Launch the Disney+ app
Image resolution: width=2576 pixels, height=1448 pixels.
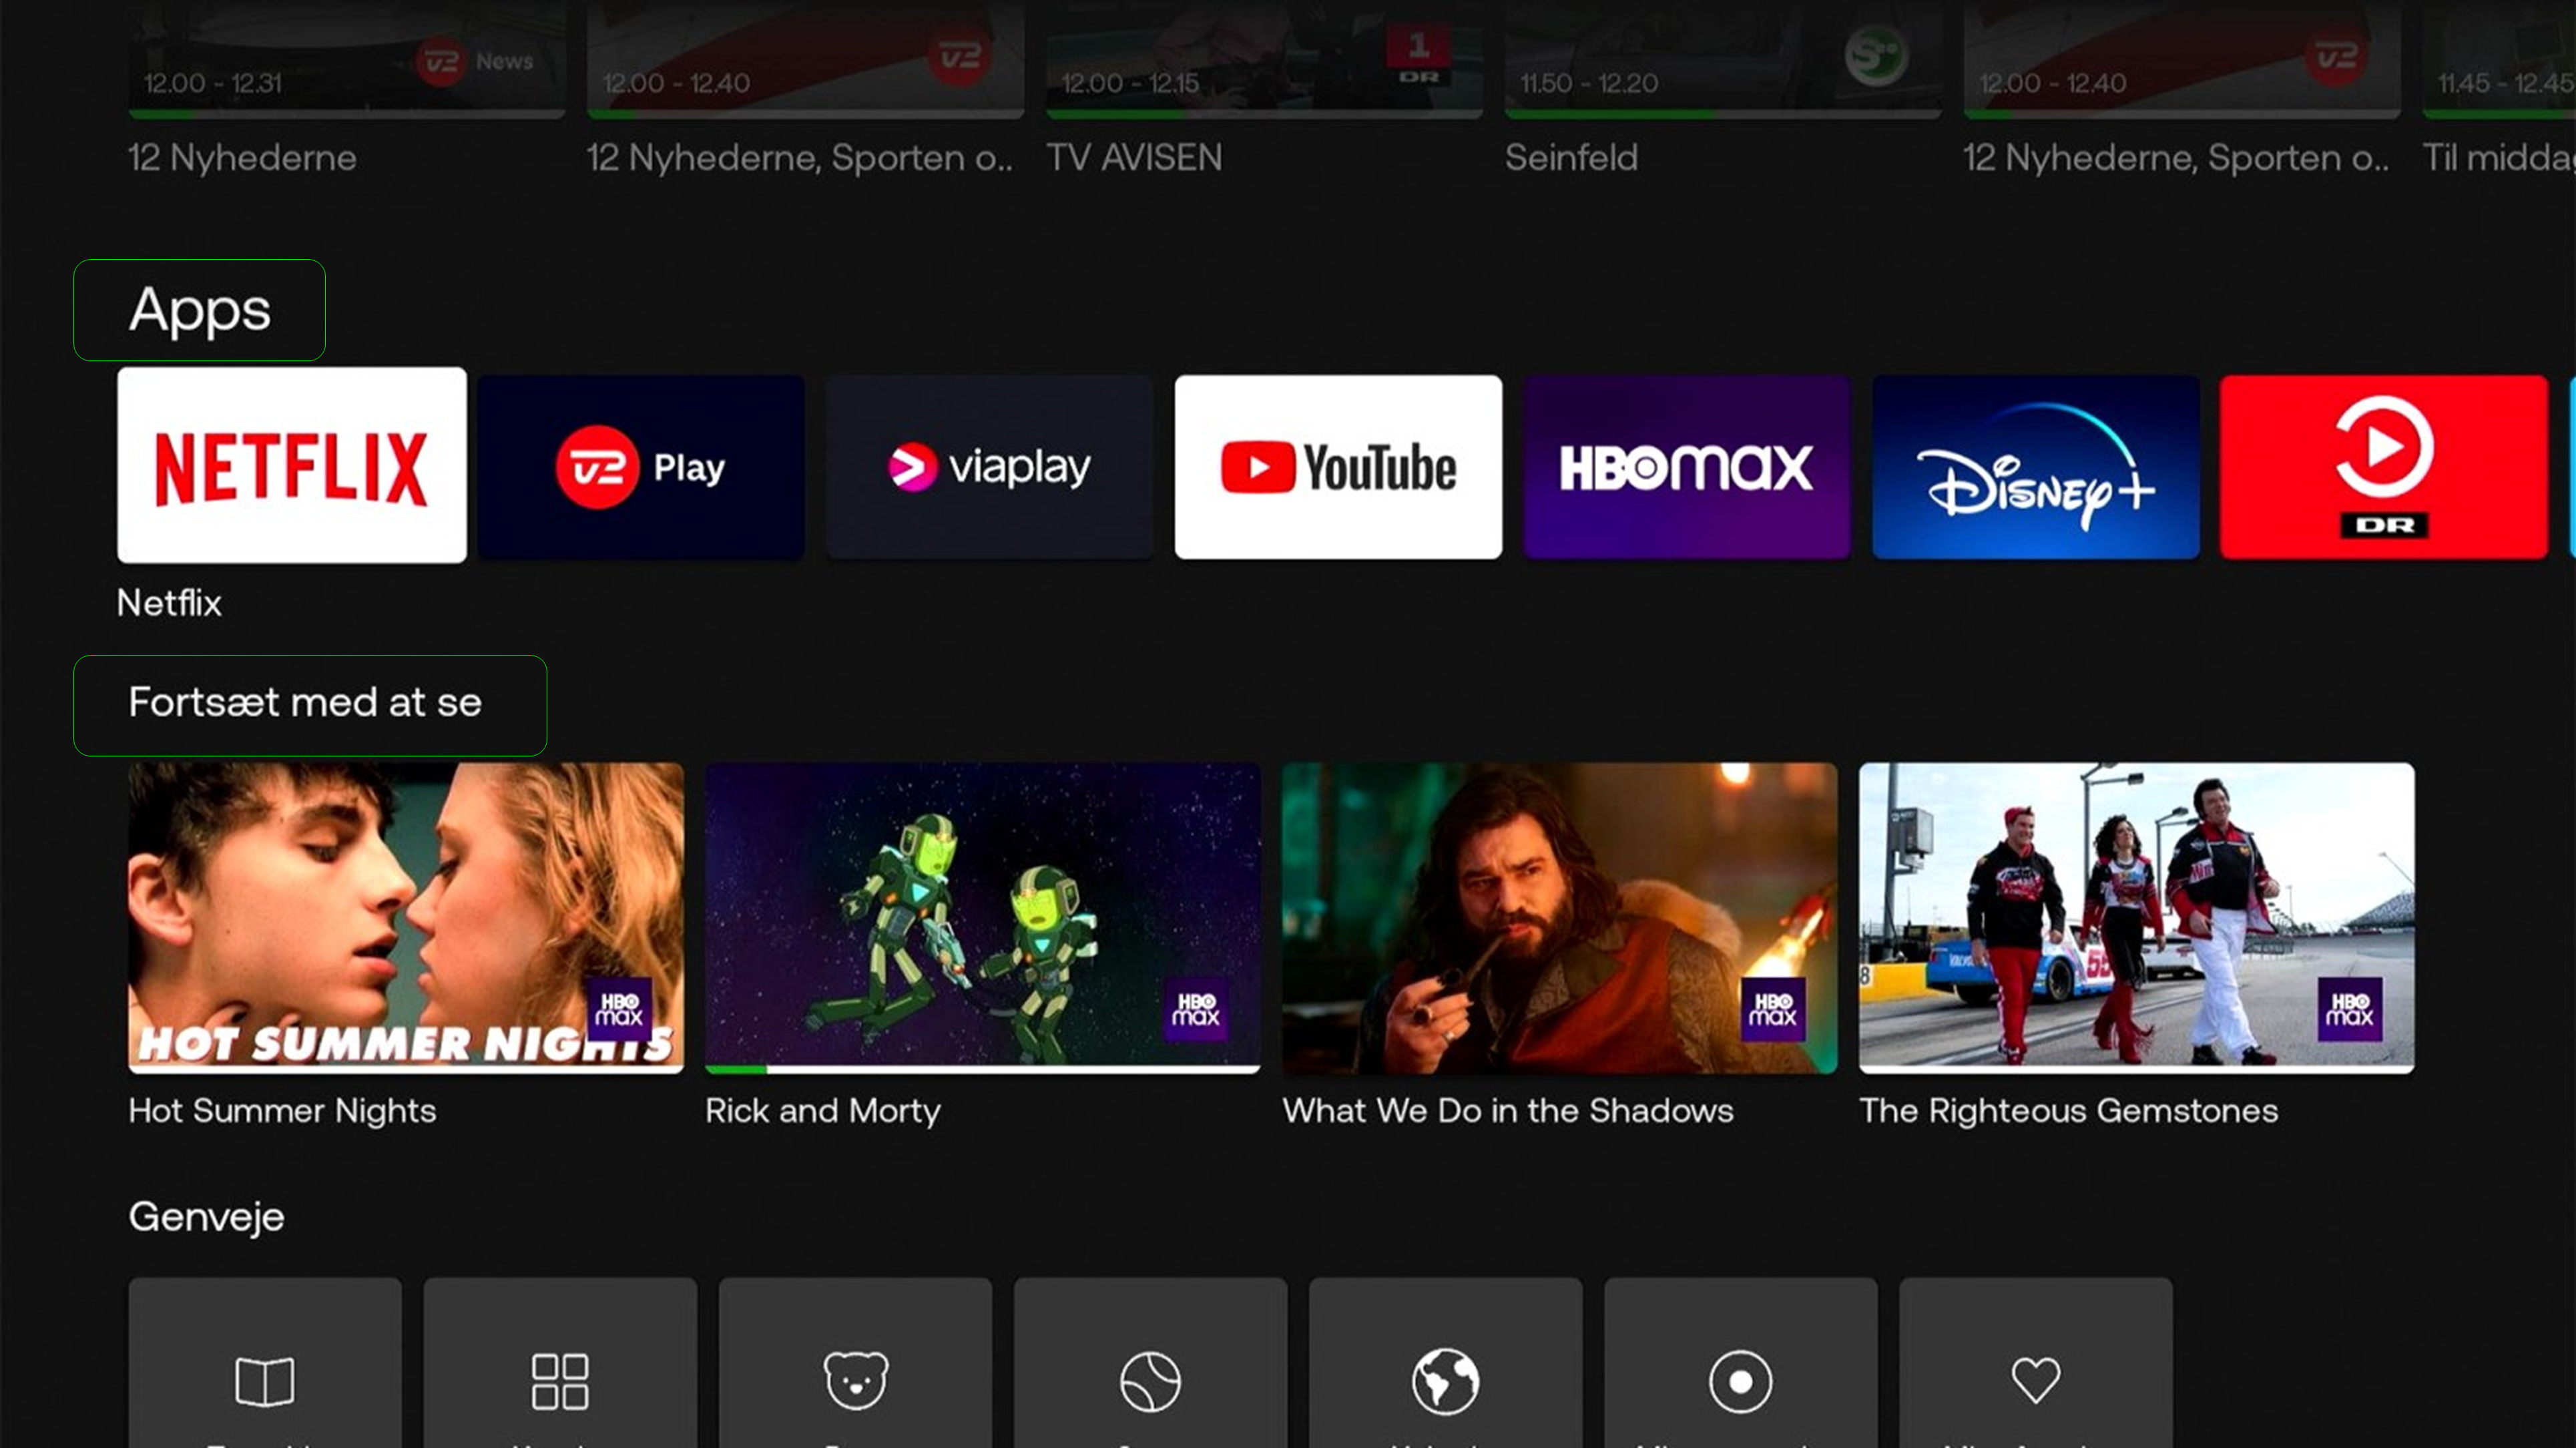click(x=2035, y=467)
